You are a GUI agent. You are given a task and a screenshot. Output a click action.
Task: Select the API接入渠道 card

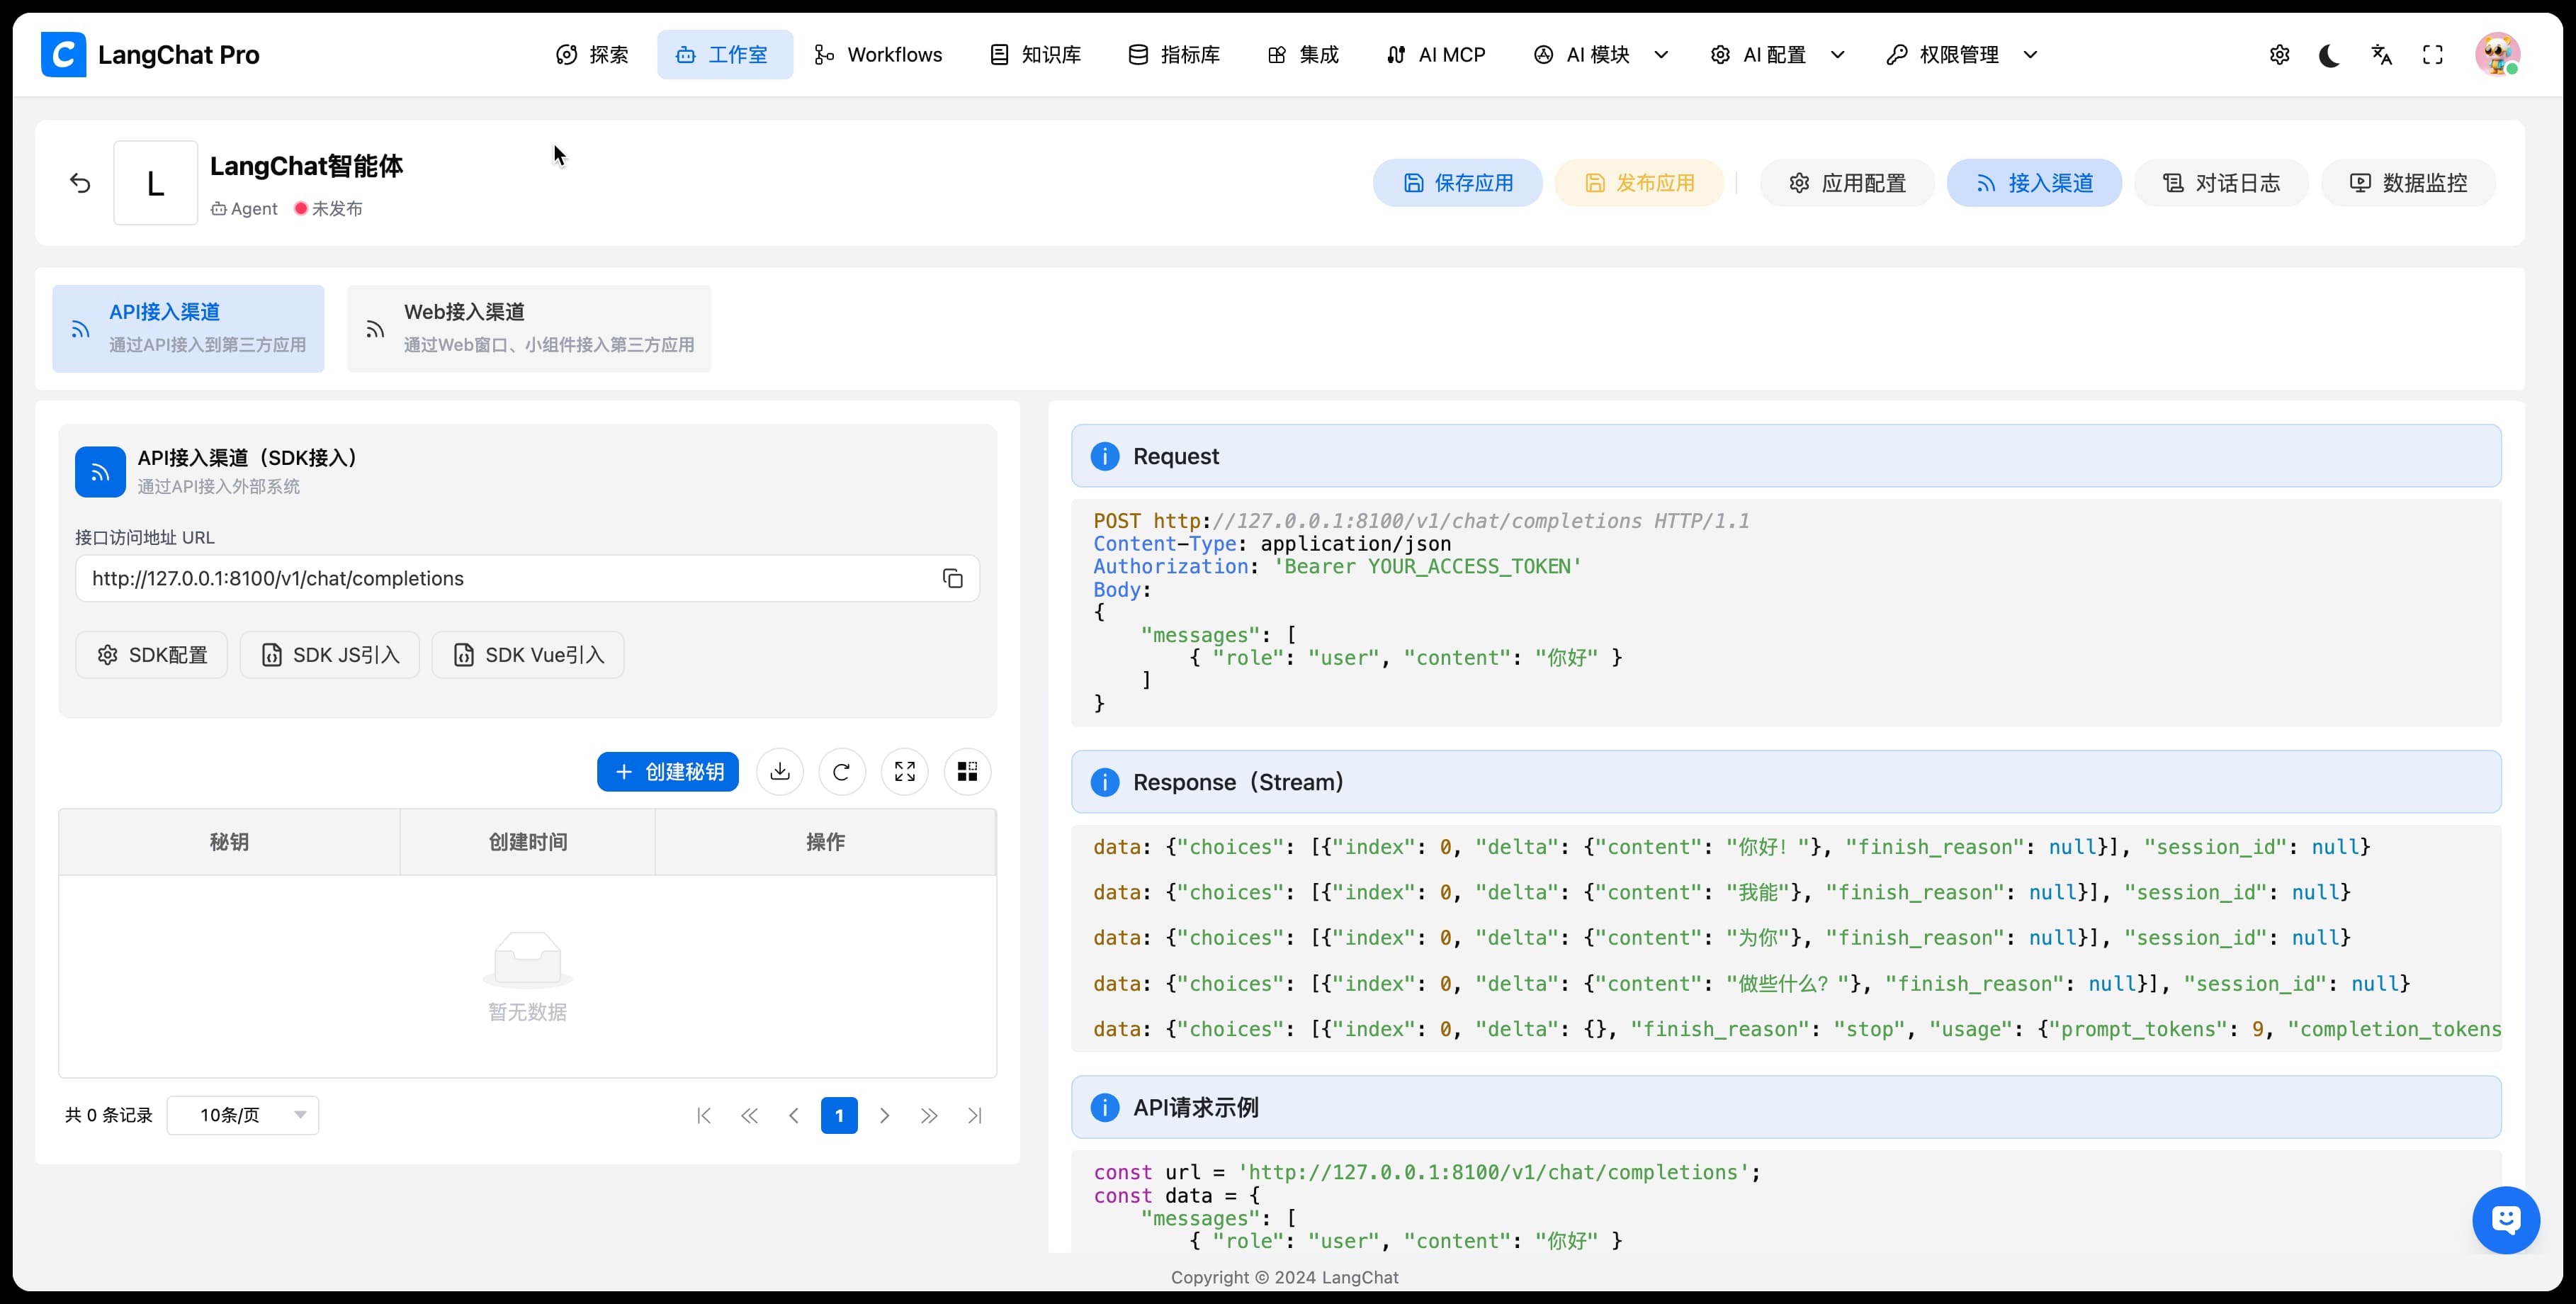pyautogui.click(x=188, y=328)
